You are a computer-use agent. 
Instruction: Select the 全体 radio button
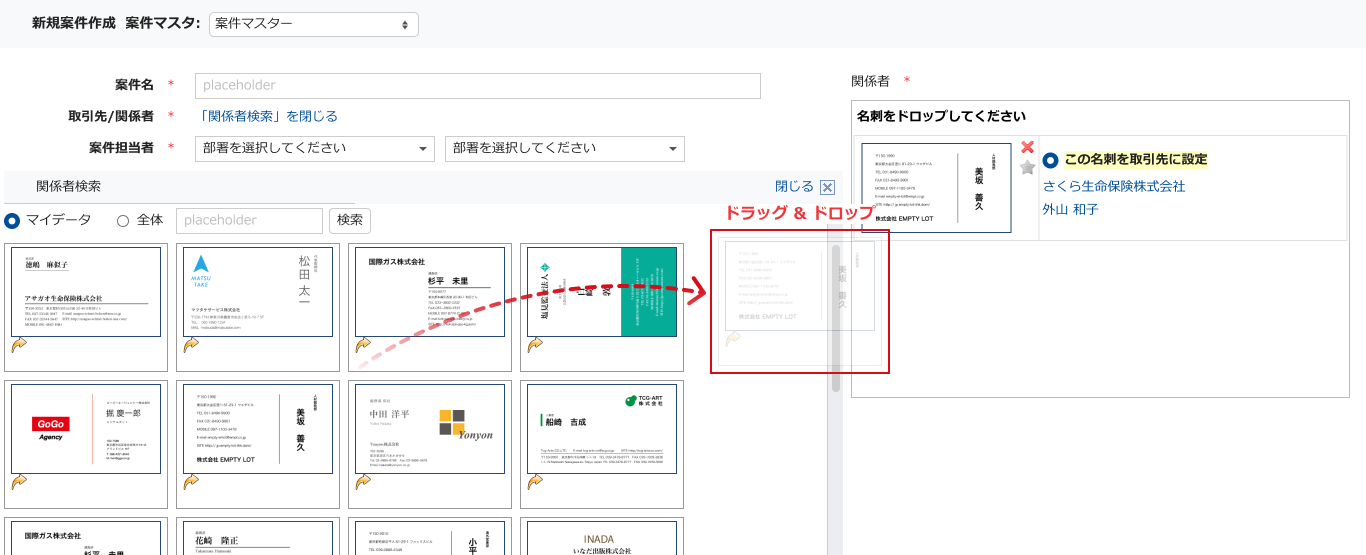(124, 220)
